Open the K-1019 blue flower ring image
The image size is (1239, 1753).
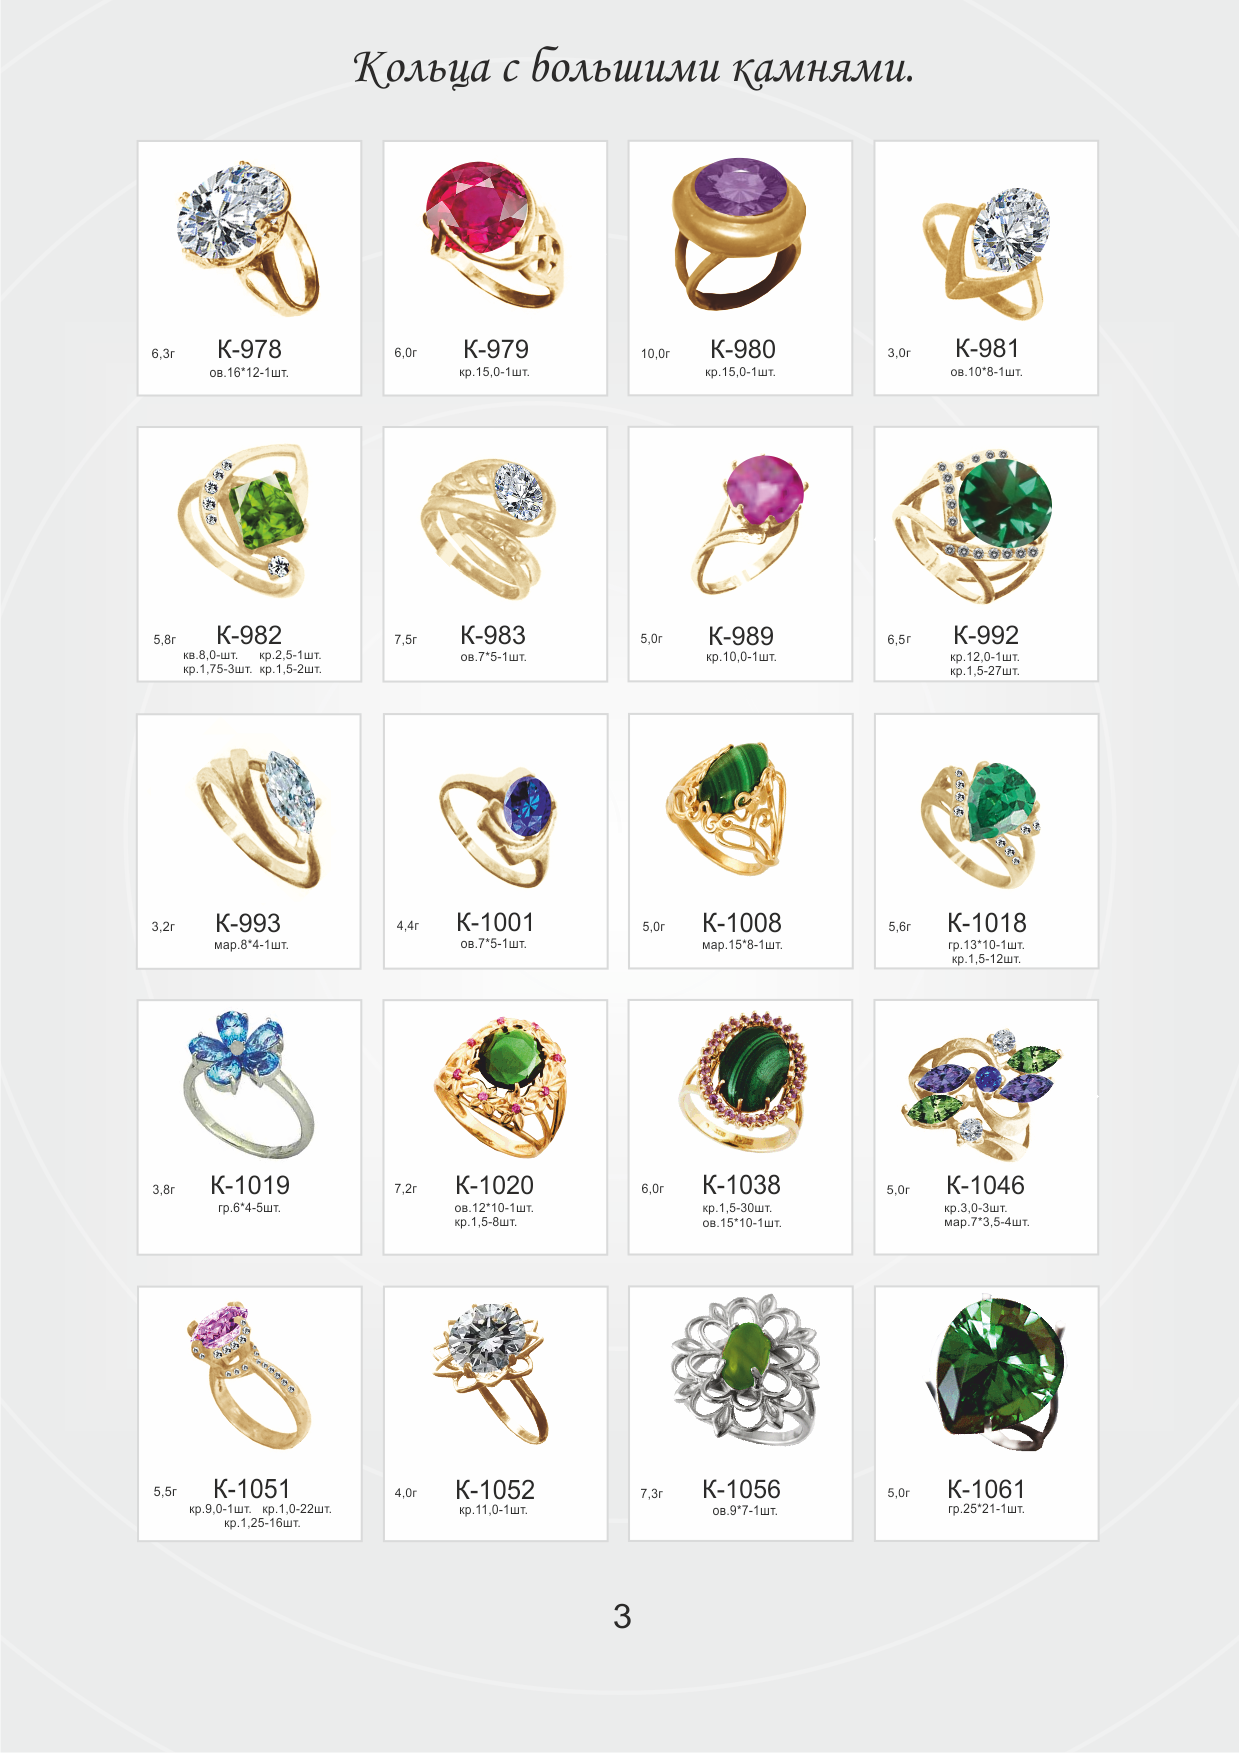(x=249, y=1084)
